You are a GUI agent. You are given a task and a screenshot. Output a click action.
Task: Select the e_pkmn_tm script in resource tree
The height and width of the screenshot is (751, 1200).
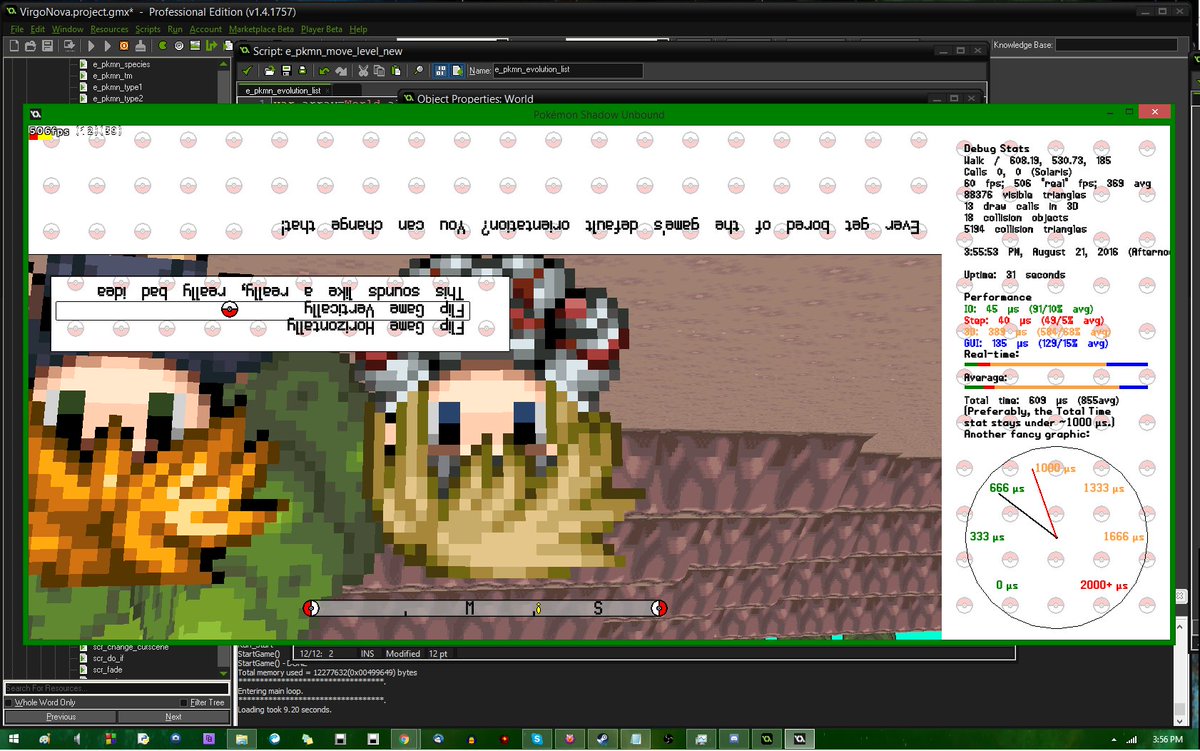pos(113,76)
